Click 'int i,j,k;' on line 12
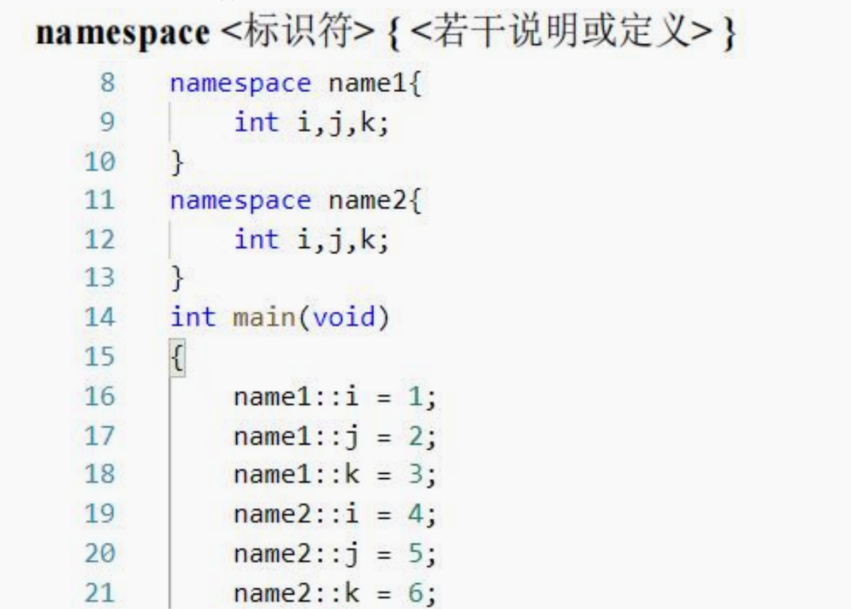 click(x=312, y=240)
